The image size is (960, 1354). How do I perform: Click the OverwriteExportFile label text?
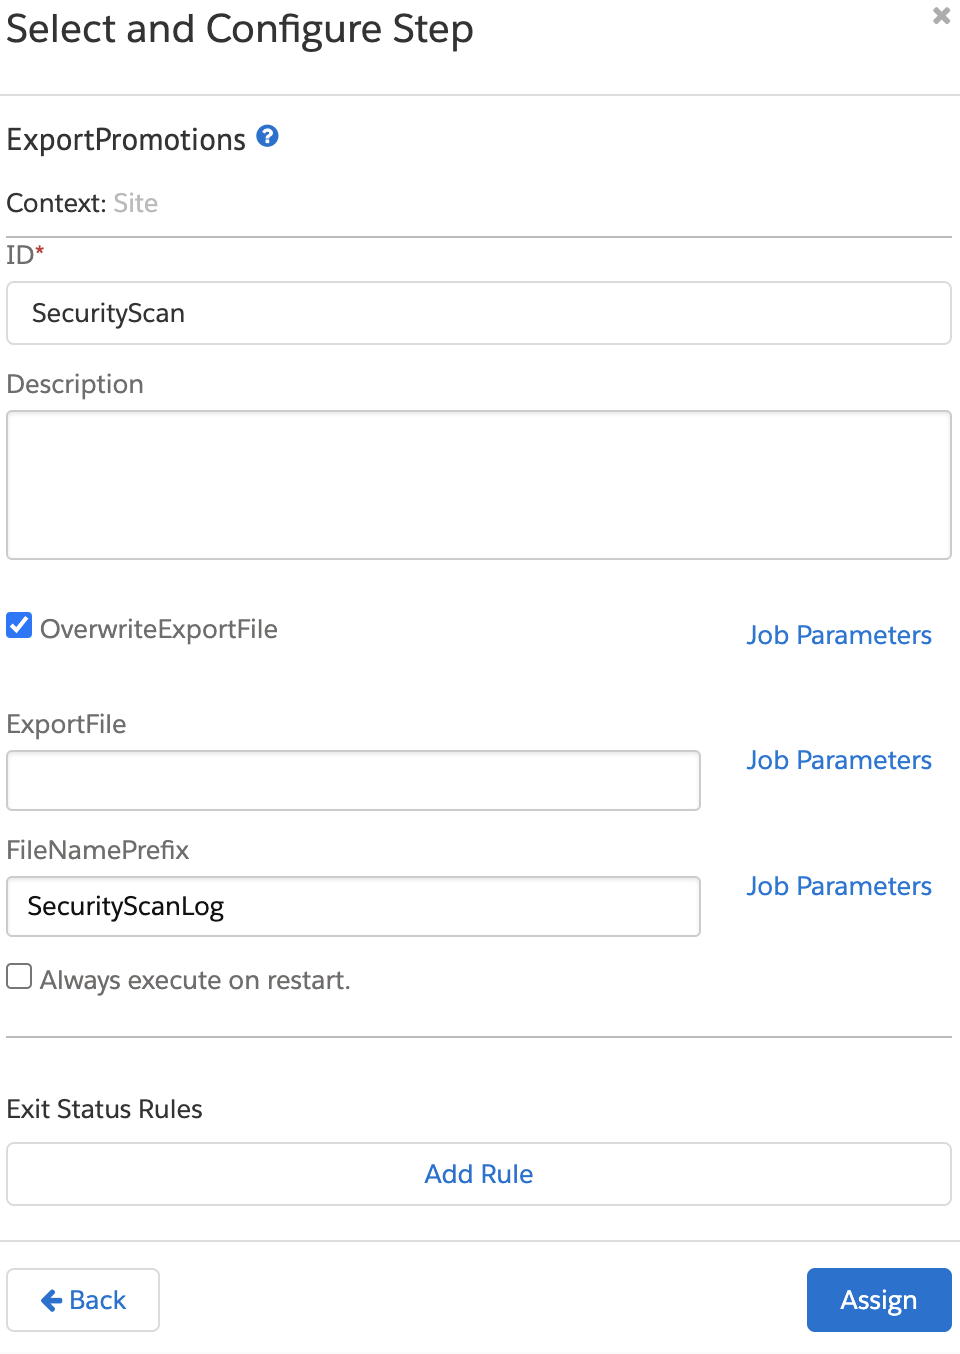(x=159, y=629)
